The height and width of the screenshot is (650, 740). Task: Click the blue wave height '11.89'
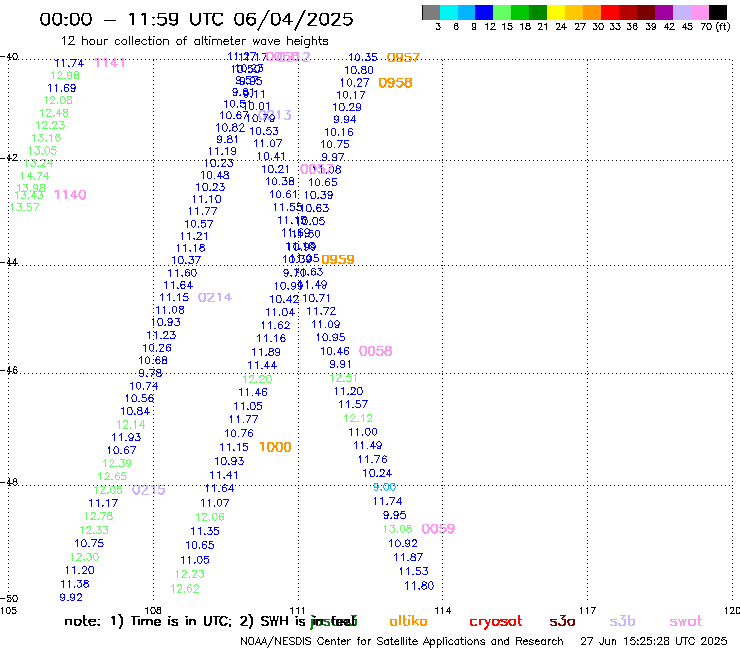pyautogui.click(x=266, y=352)
